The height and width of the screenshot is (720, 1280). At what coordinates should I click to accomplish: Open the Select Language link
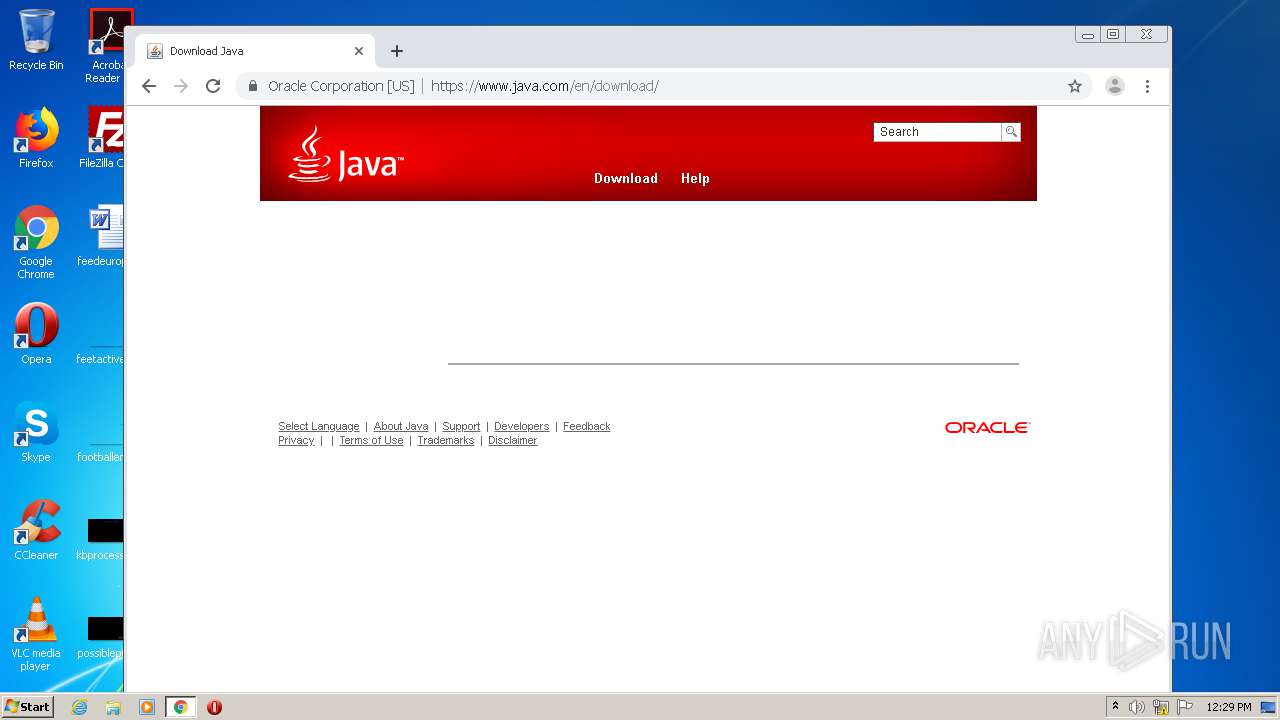(x=318, y=426)
